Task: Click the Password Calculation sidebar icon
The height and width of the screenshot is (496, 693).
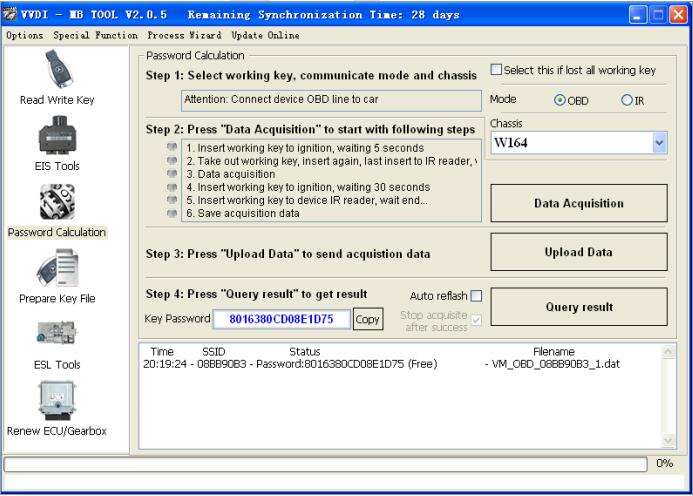Action: coord(57,203)
